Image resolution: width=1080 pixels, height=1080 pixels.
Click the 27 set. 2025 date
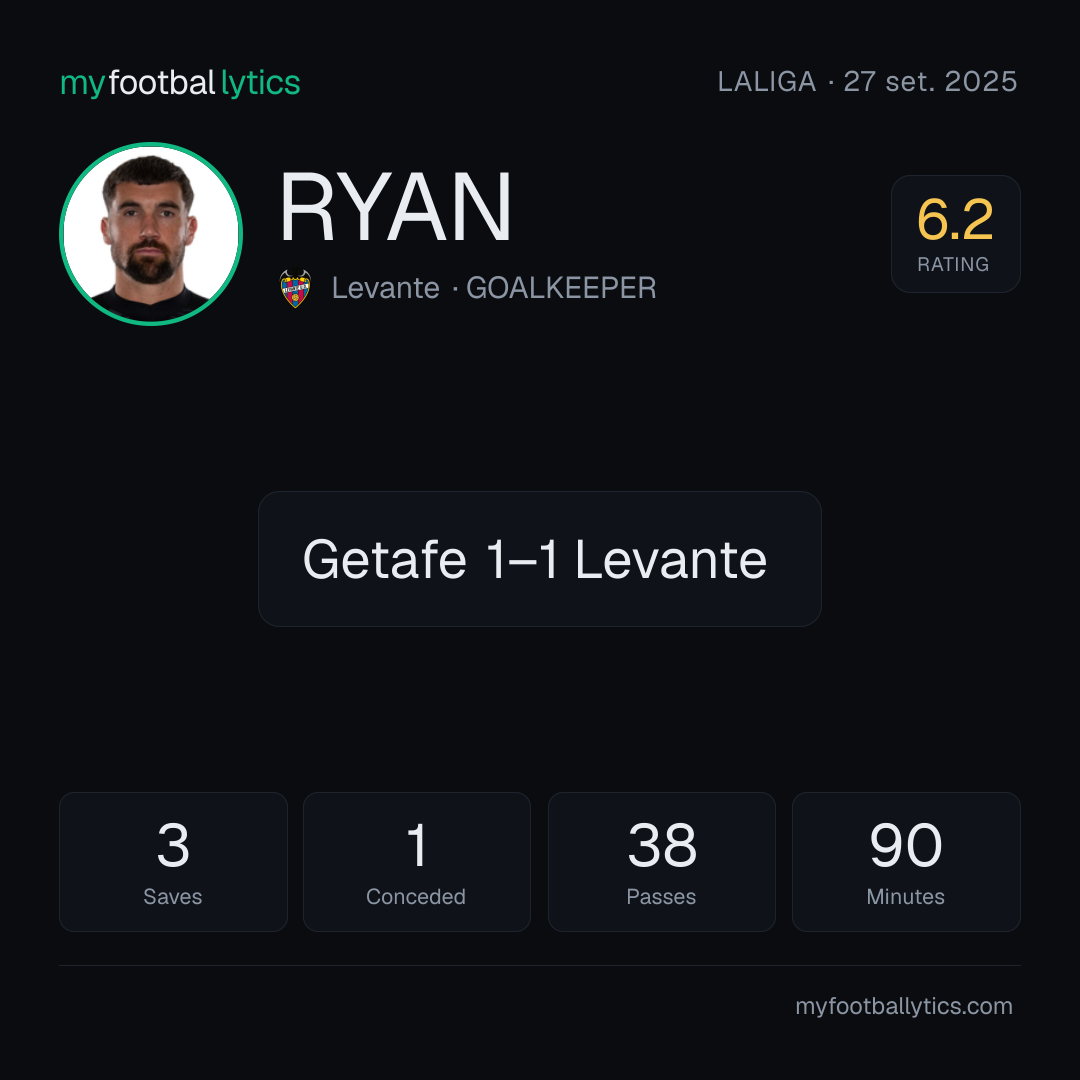931,82
